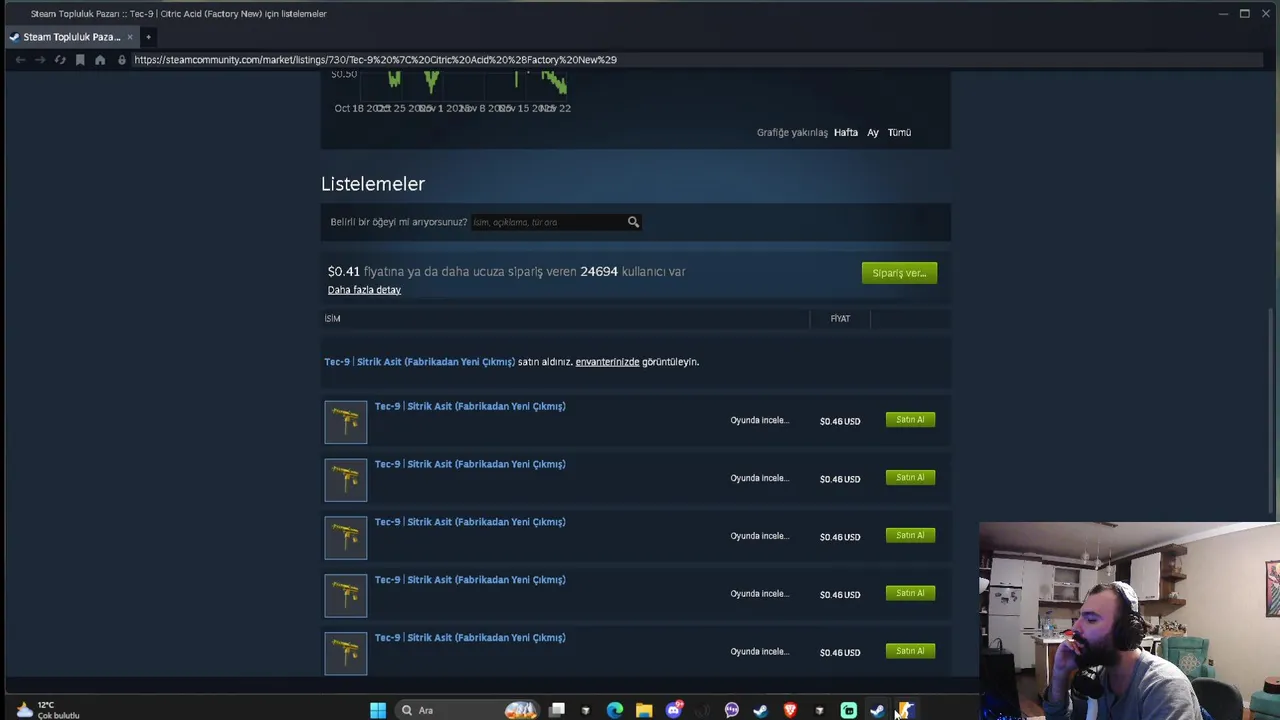
Task: Click Oyunda incele on the first listing
Action: (x=759, y=421)
